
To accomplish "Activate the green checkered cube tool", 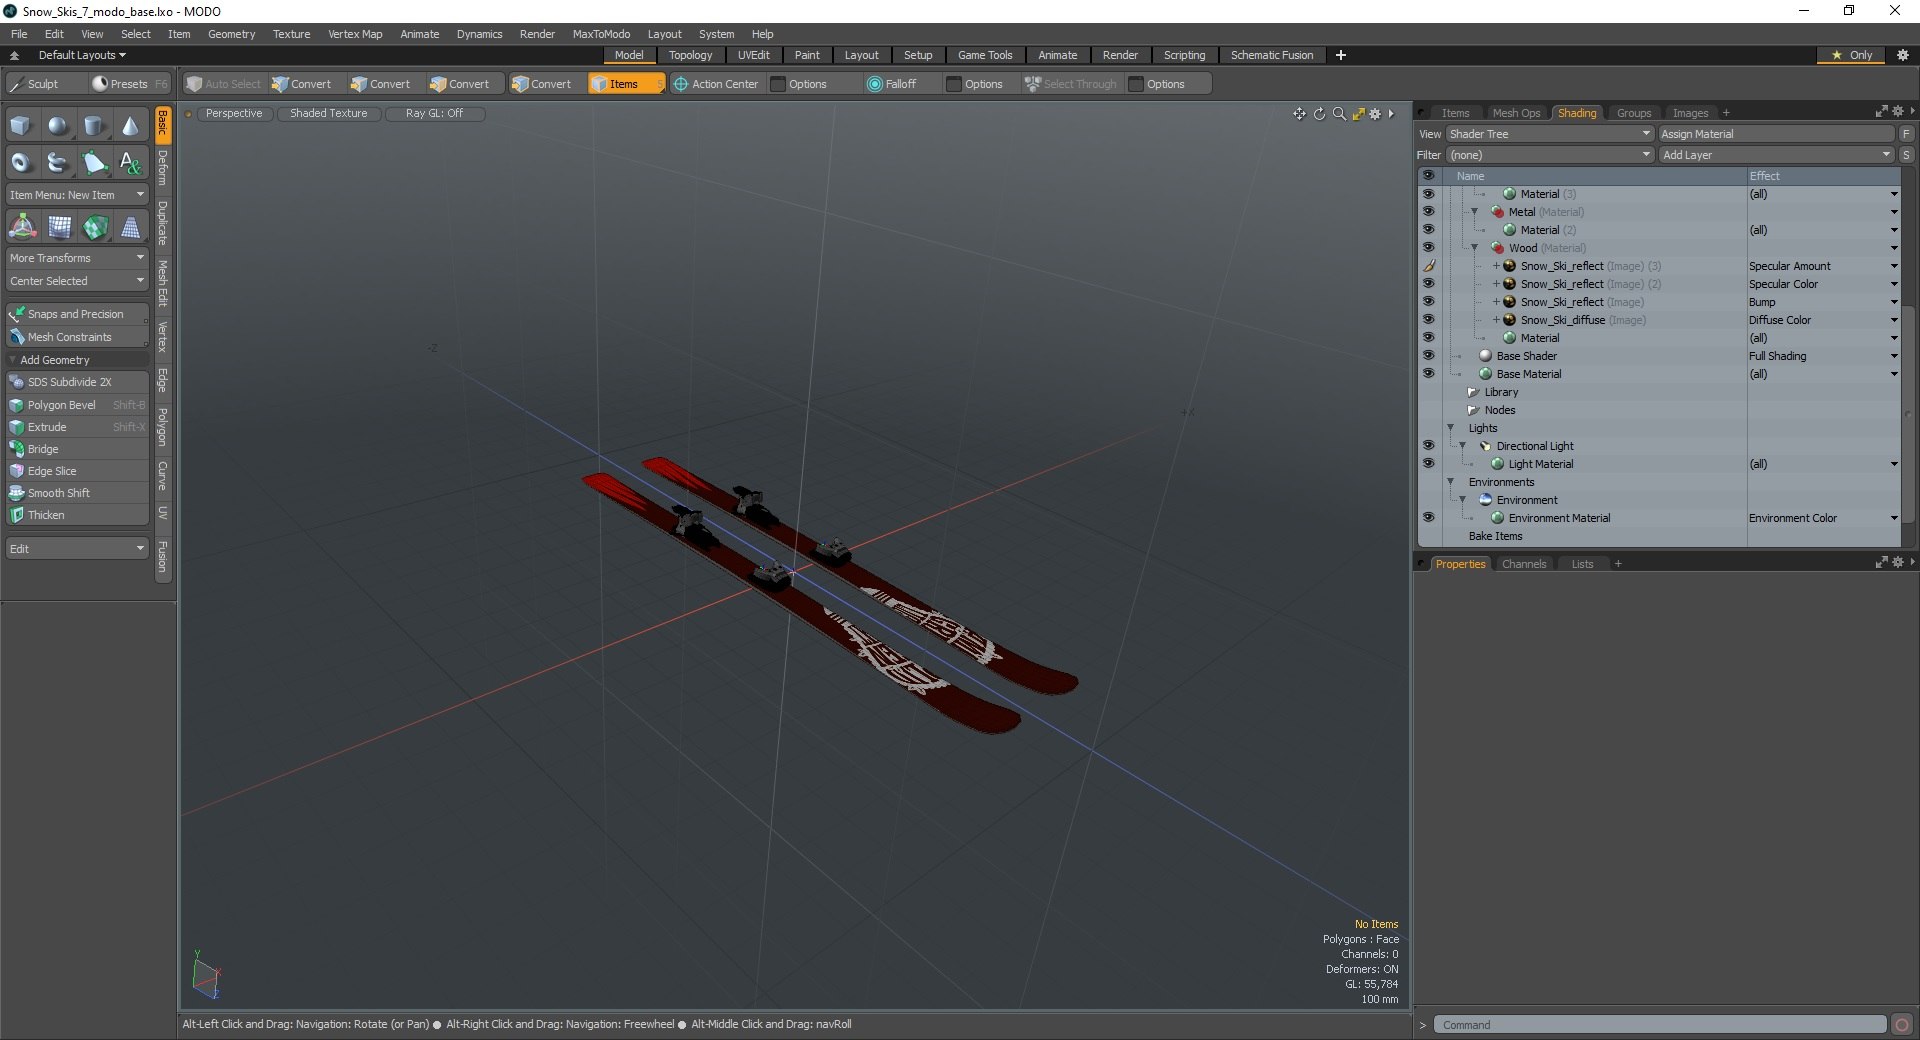I will point(95,227).
